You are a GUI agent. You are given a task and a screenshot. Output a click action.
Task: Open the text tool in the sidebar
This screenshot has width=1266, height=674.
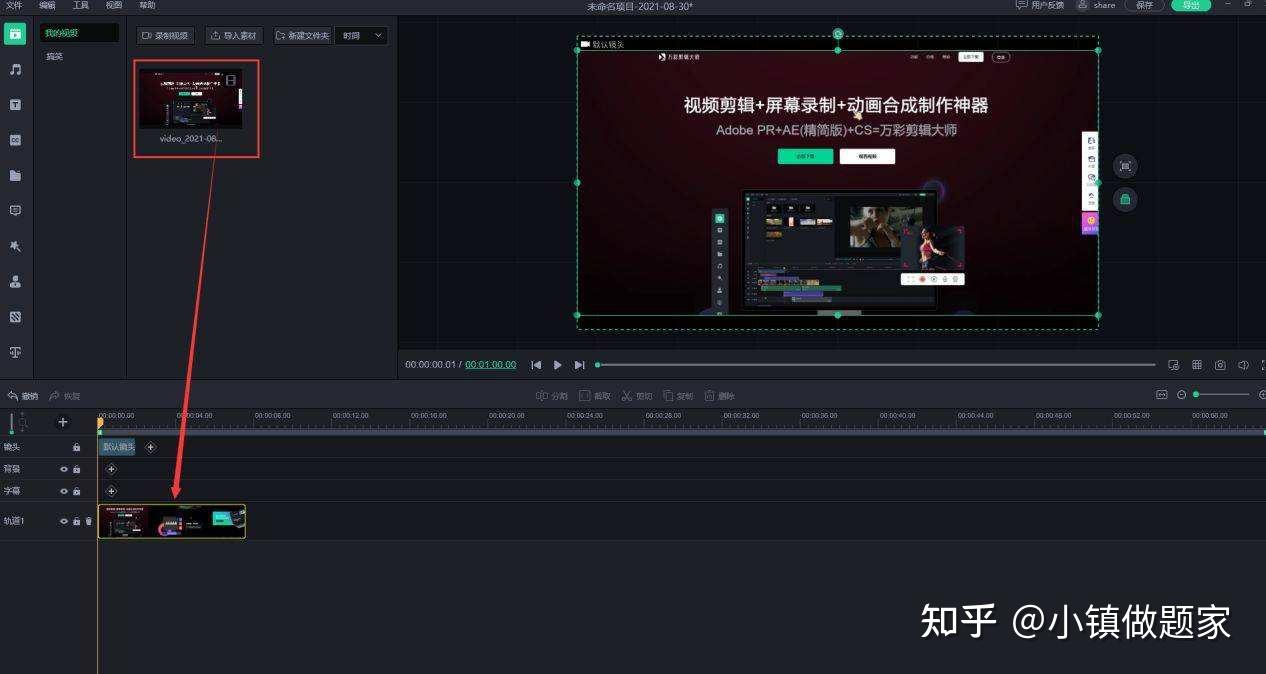[15, 105]
